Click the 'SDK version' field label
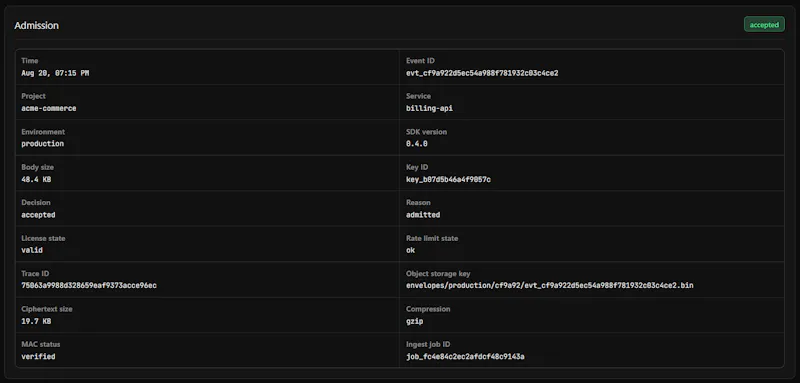 point(427,132)
